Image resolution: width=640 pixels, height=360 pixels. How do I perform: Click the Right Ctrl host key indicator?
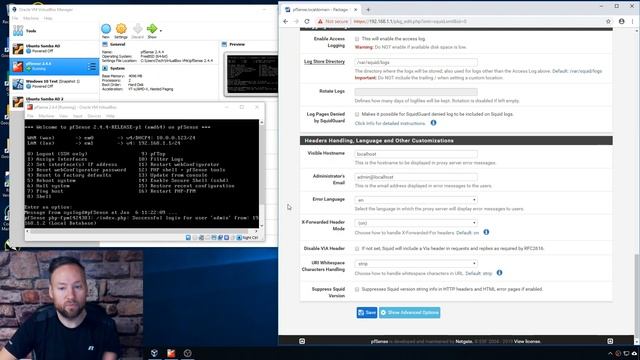[250, 238]
